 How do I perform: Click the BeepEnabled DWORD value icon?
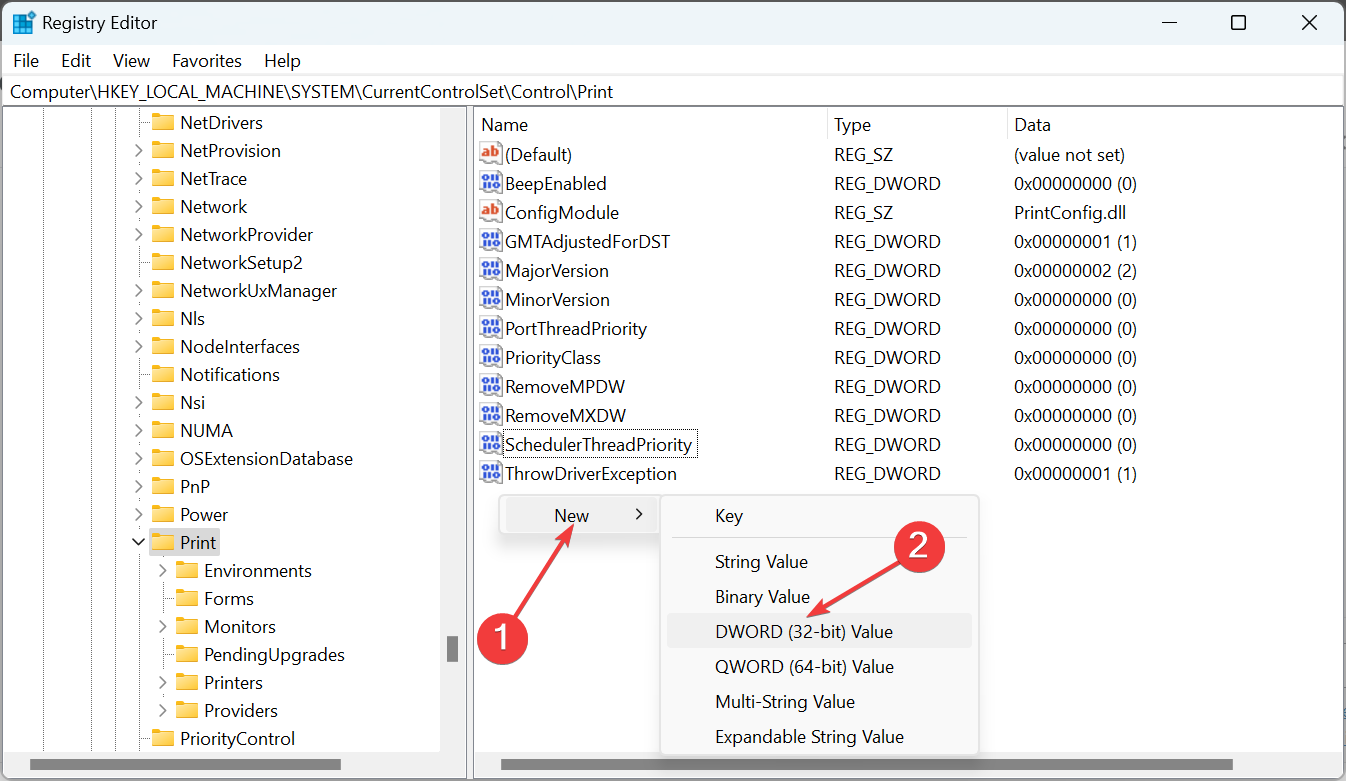[491, 183]
